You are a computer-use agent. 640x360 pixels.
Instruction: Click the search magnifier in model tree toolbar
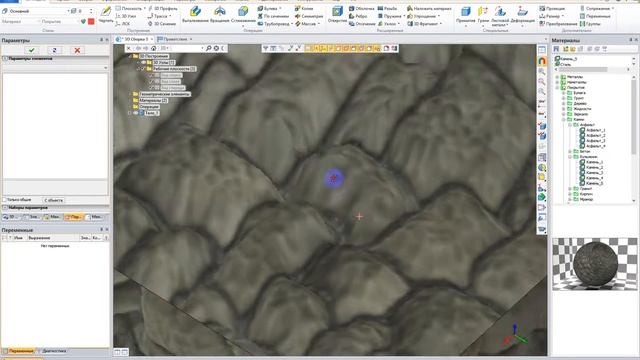[x=209, y=48]
